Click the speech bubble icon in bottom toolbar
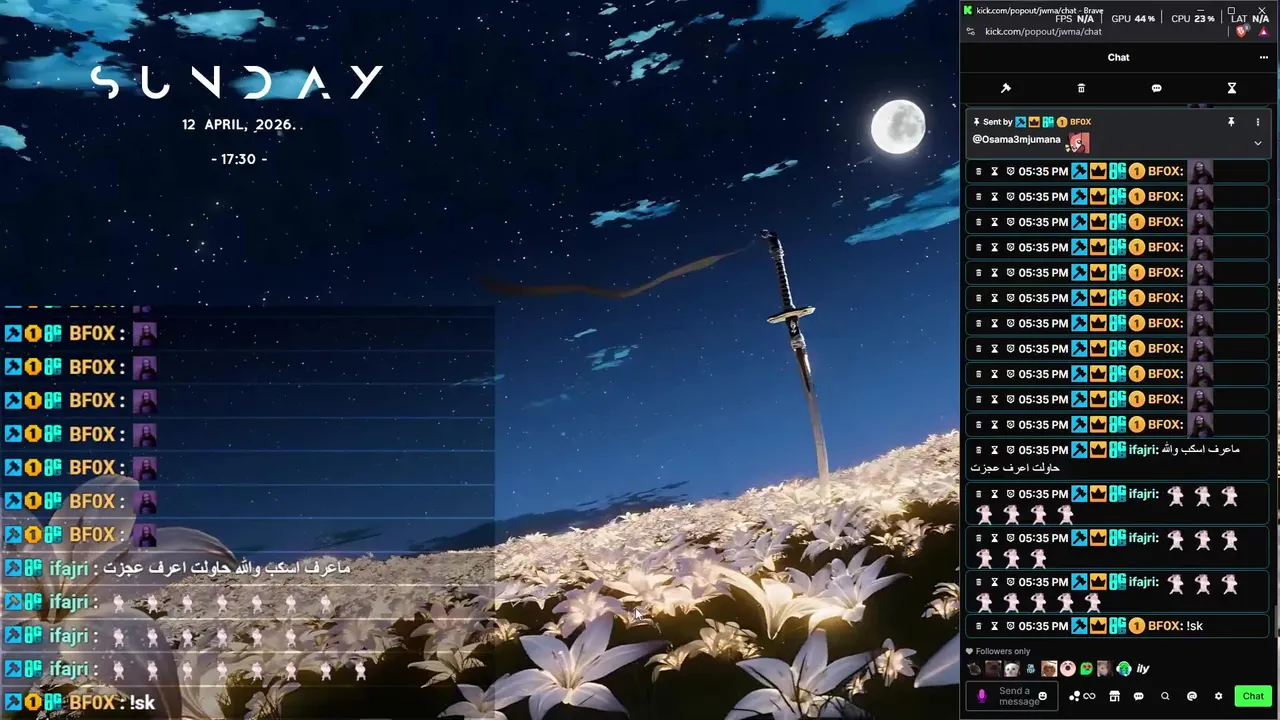Viewport: 1280px width, 720px height. [1138, 696]
